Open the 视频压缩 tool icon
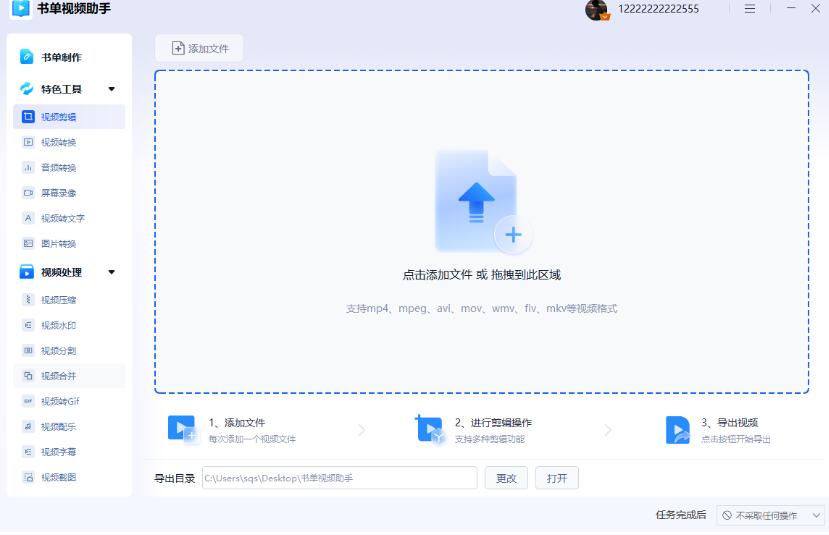The height and width of the screenshot is (535, 829). tap(29, 300)
